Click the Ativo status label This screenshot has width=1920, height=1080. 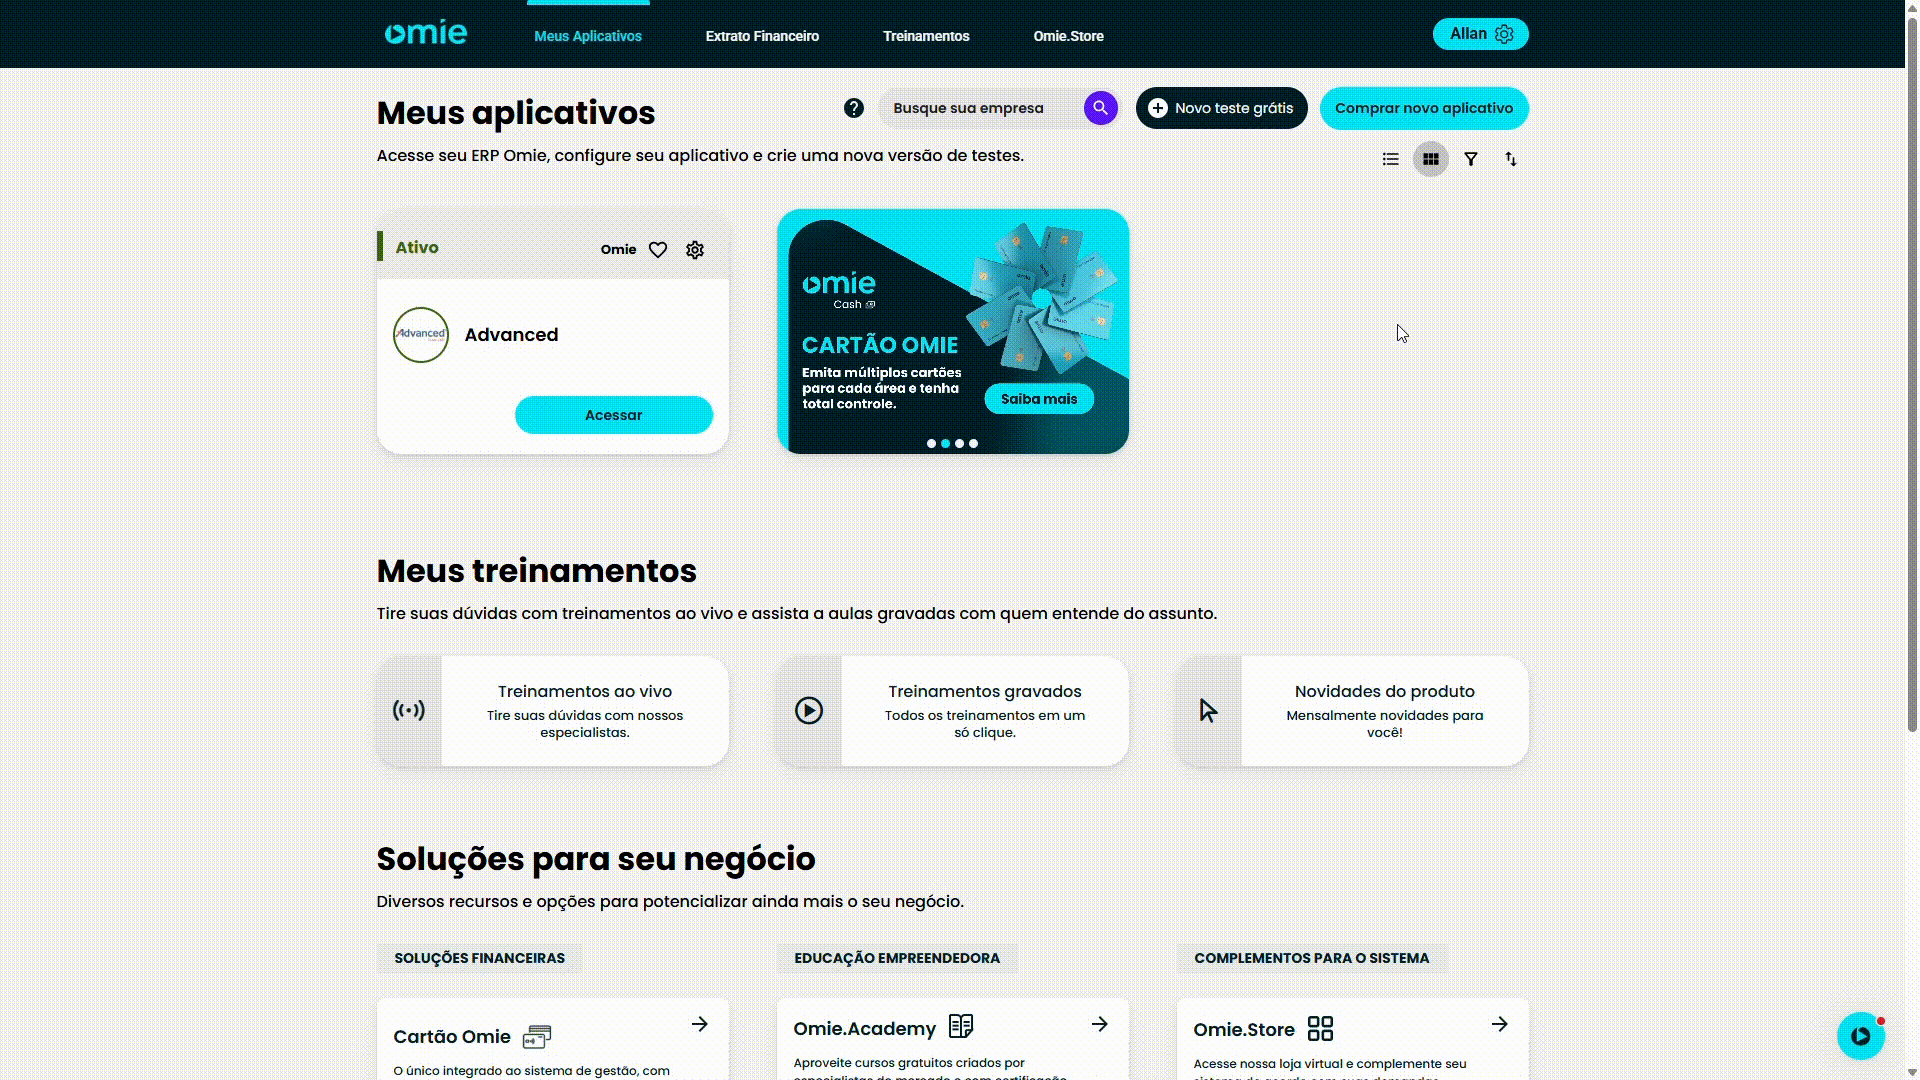tap(417, 247)
